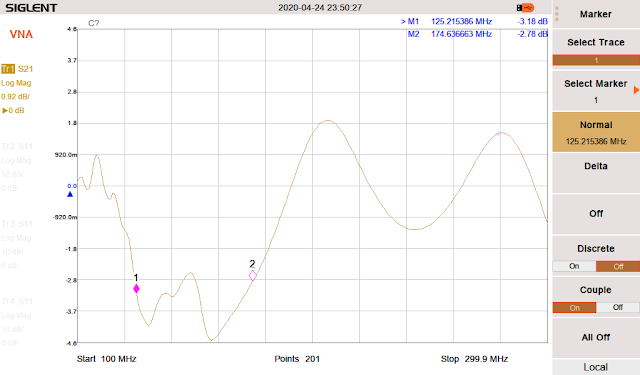Viewport: 640px width, 375px height.
Task: Select the Tr1 S21 trace label
Action: pos(17,69)
